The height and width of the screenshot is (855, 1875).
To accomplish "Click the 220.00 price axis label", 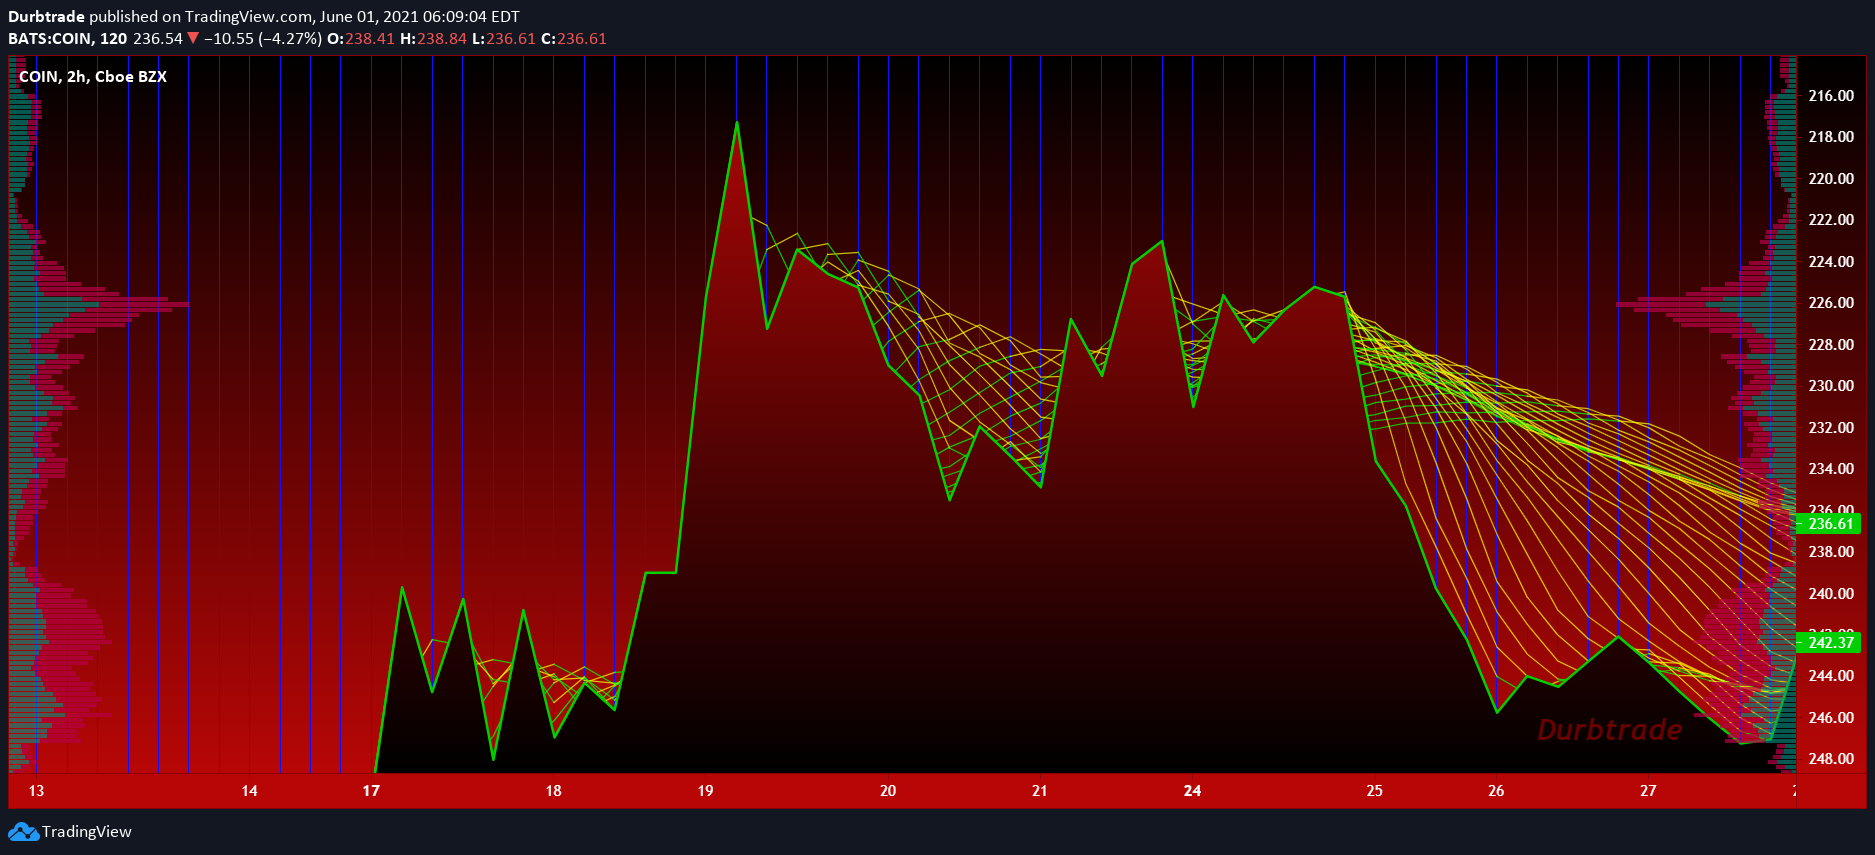I will tap(1831, 179).
